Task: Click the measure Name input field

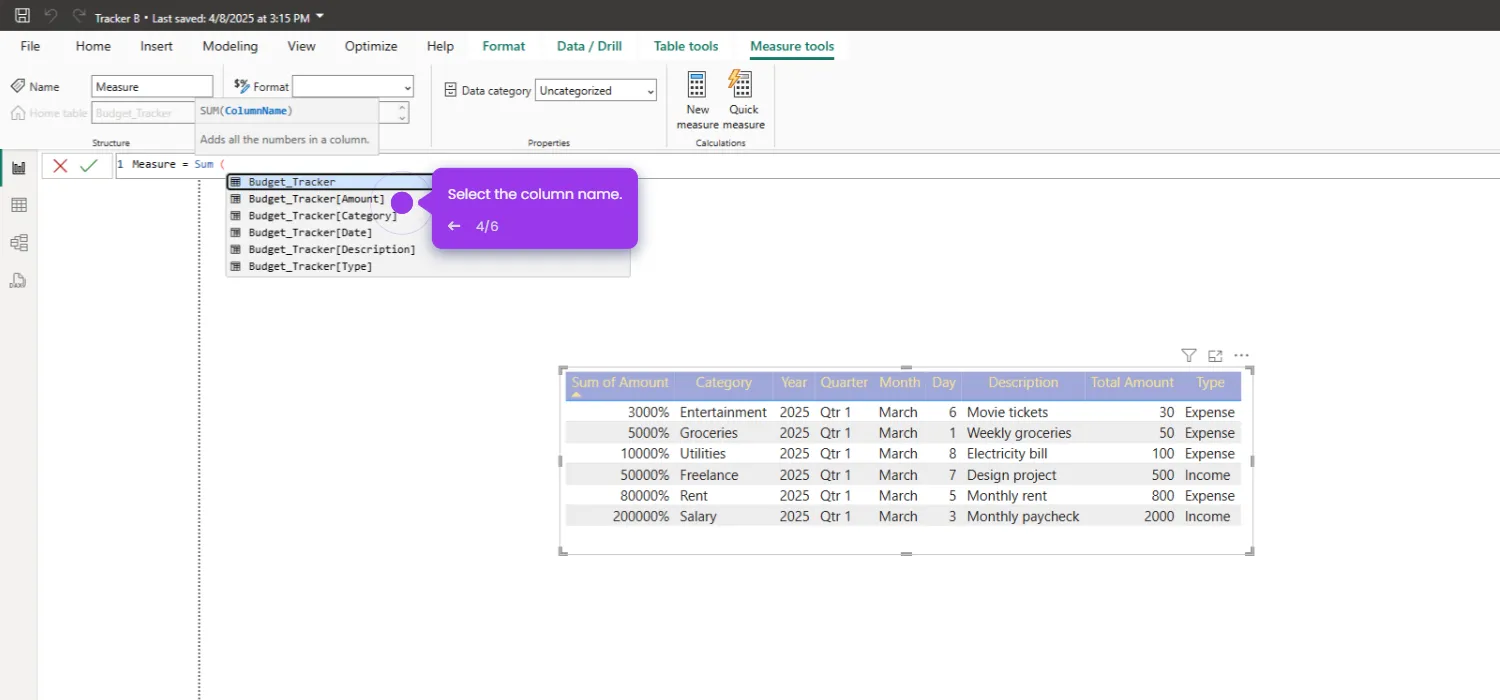Action: click(x=152, y=87)
